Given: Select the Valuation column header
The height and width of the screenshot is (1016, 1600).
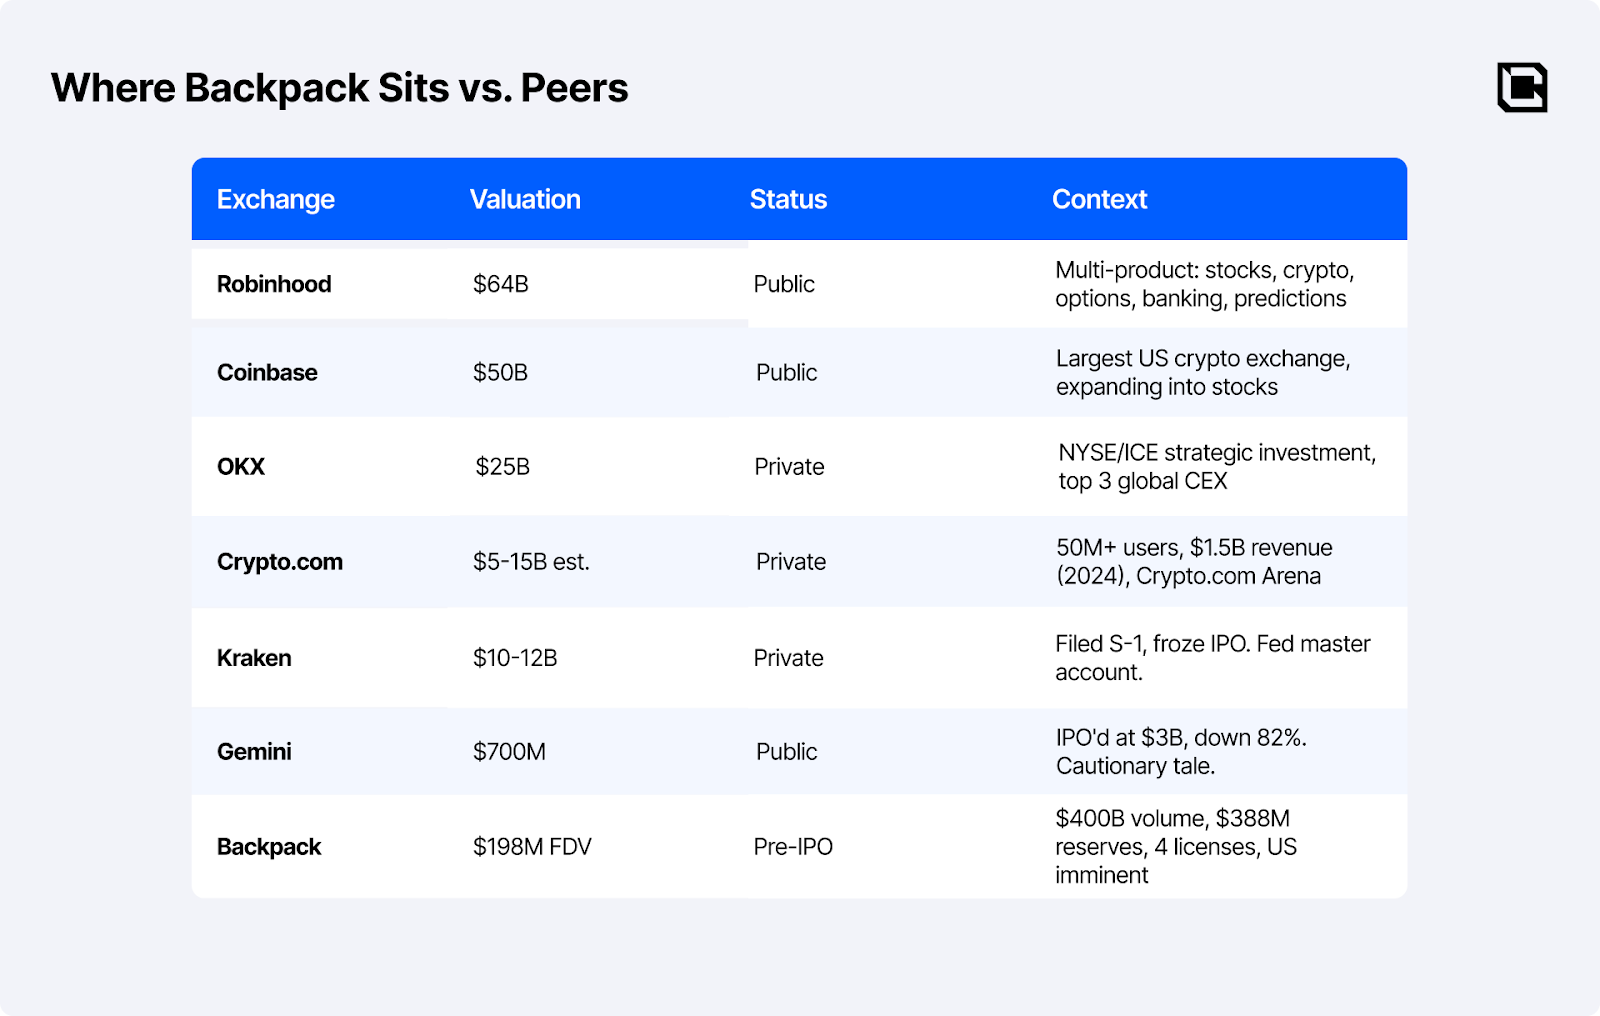Looking at the screenshot, I should click(x=525, y=199).
